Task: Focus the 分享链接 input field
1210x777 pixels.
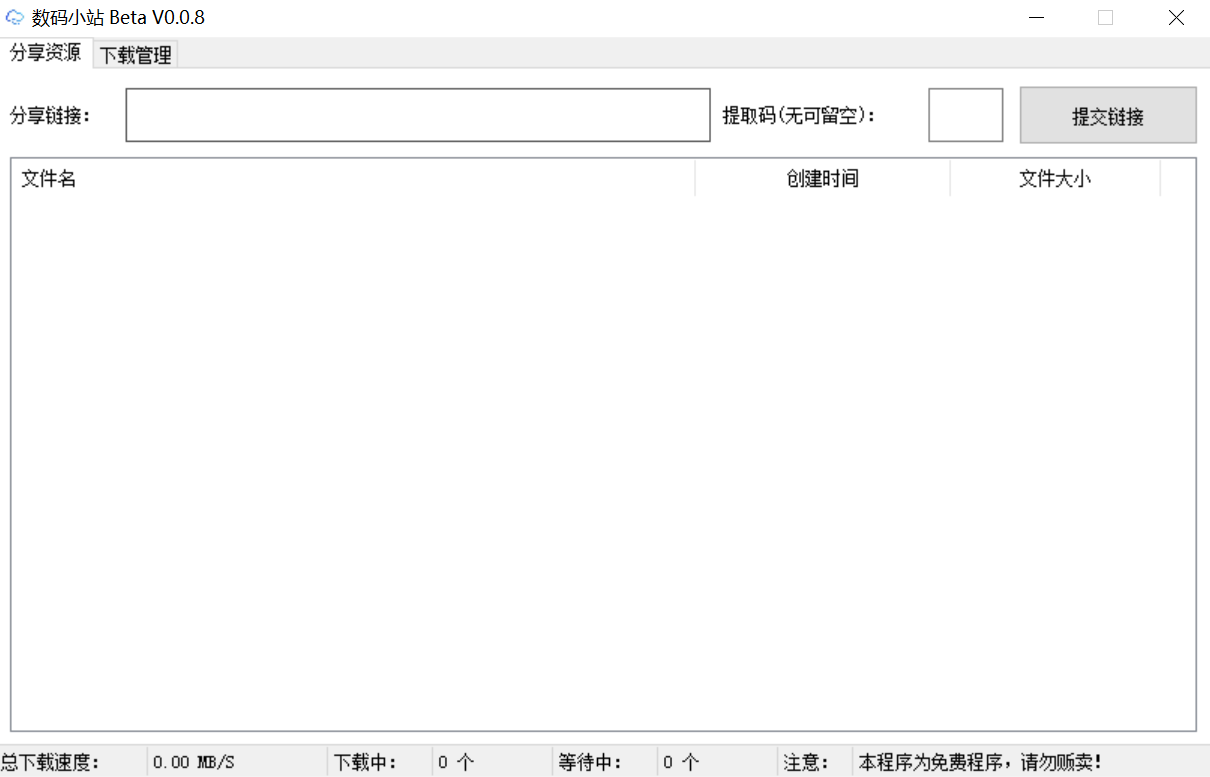Action: pyautogui.click(x=418, y=115)
